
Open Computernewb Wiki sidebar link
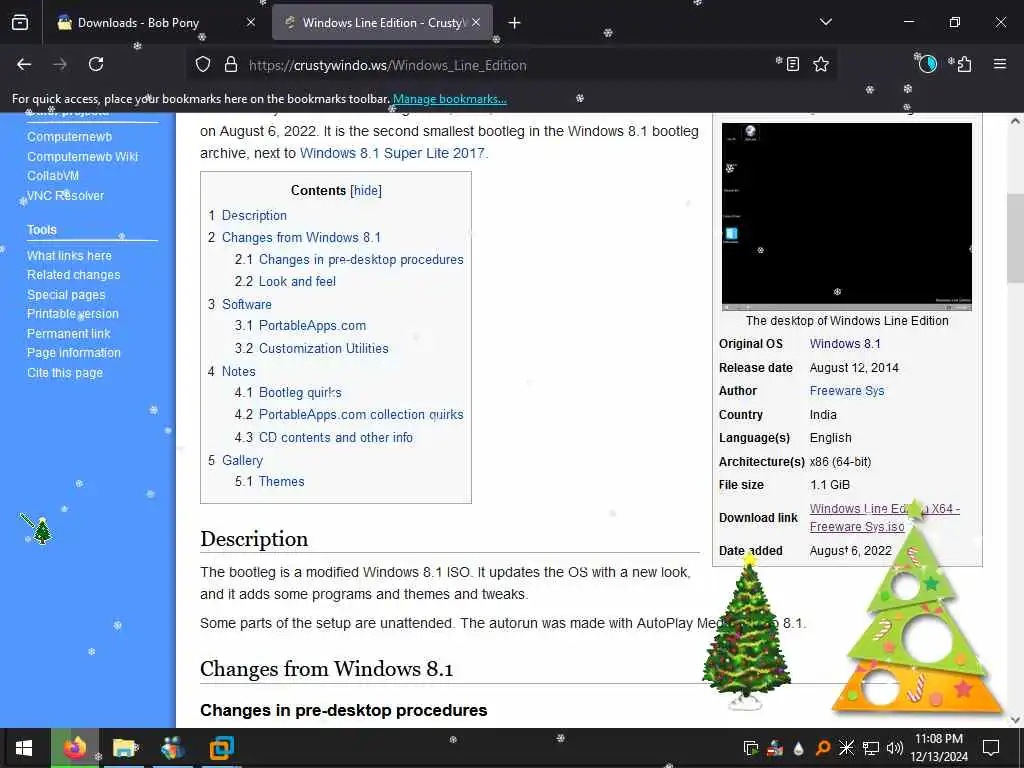tap(82, 157)
